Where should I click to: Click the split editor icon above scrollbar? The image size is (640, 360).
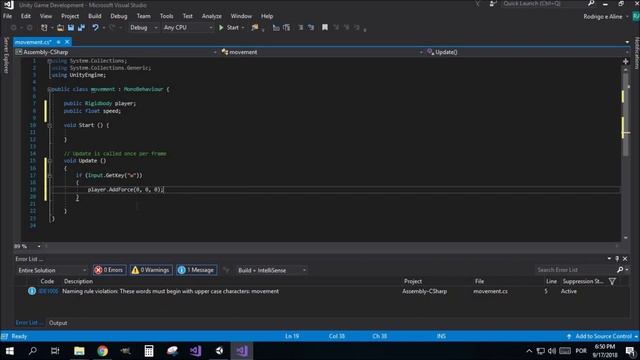[x=626, y=62]
